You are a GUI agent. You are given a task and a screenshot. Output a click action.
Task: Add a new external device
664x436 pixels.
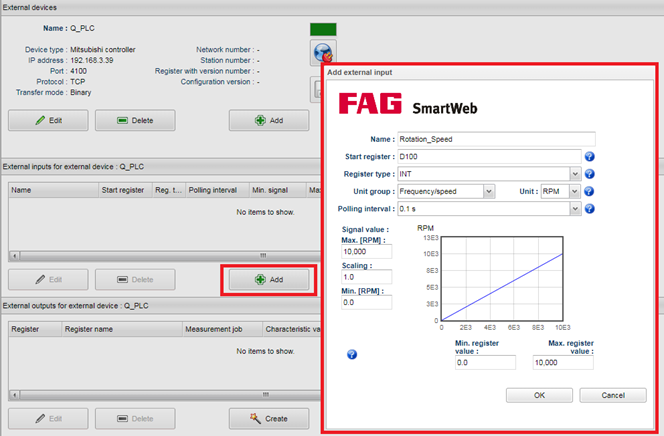[x=269, y=121]
